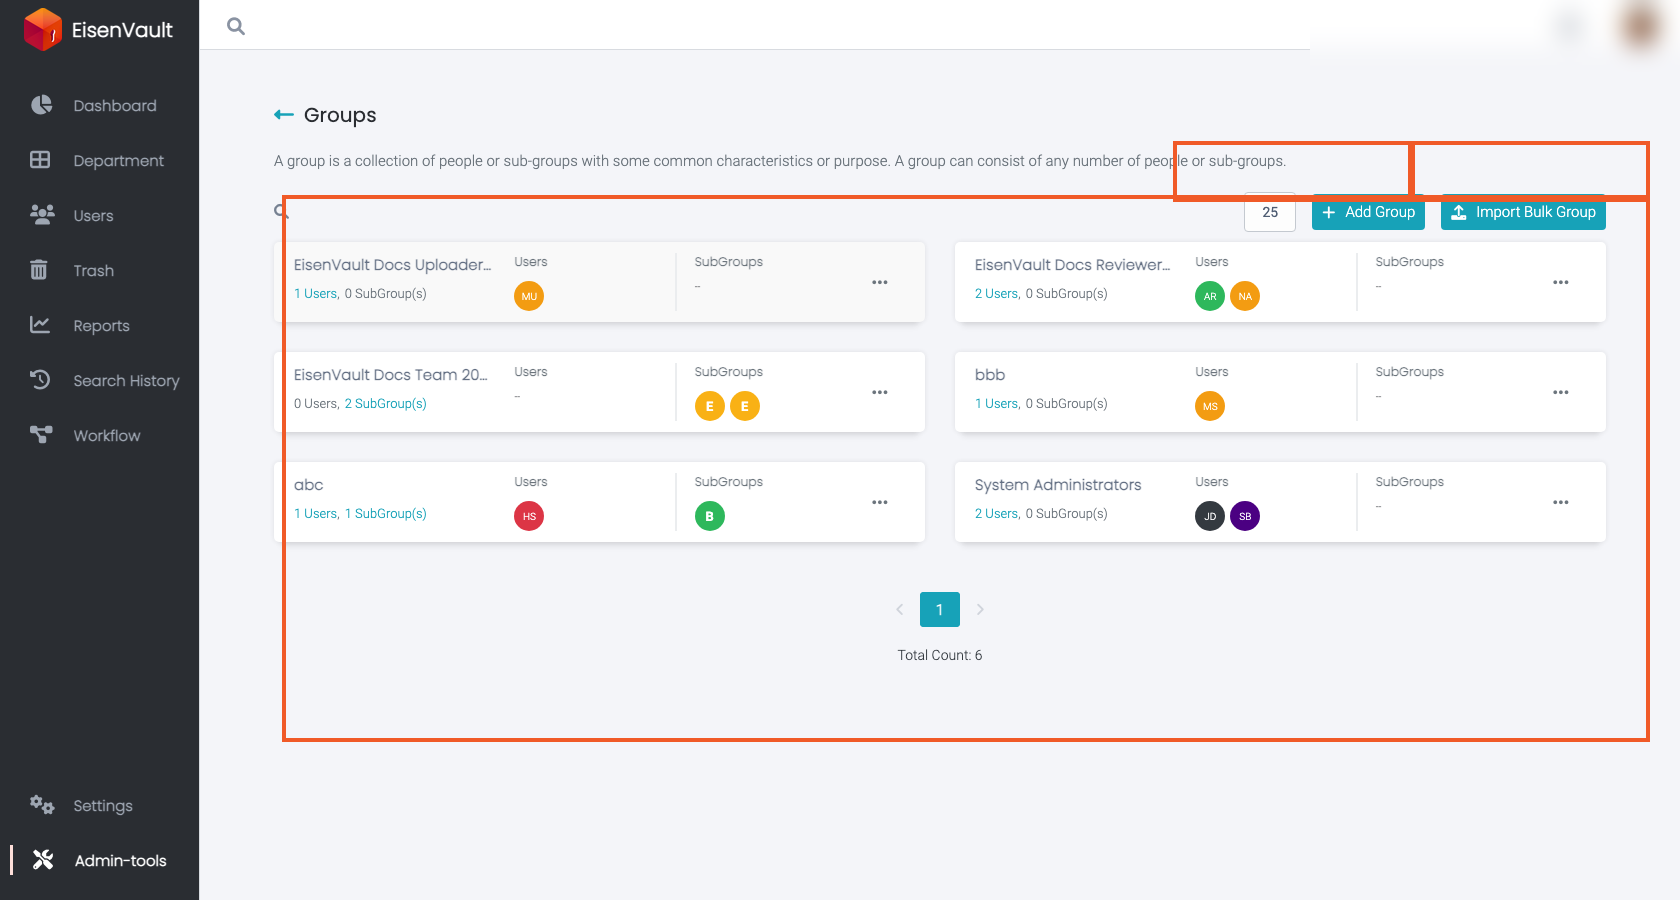Click the Settings gears icon
Image resolution: width=1680 pixels, height=900 pixels.
click(x=41, y=804)
